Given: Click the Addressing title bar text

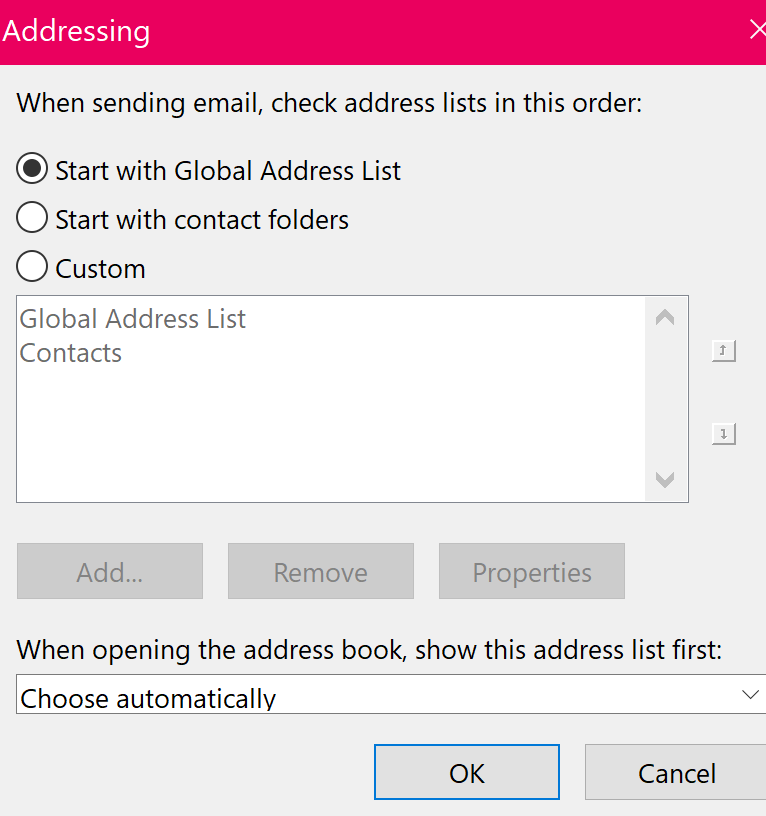Looking at the screenshot, I should 76,31.
